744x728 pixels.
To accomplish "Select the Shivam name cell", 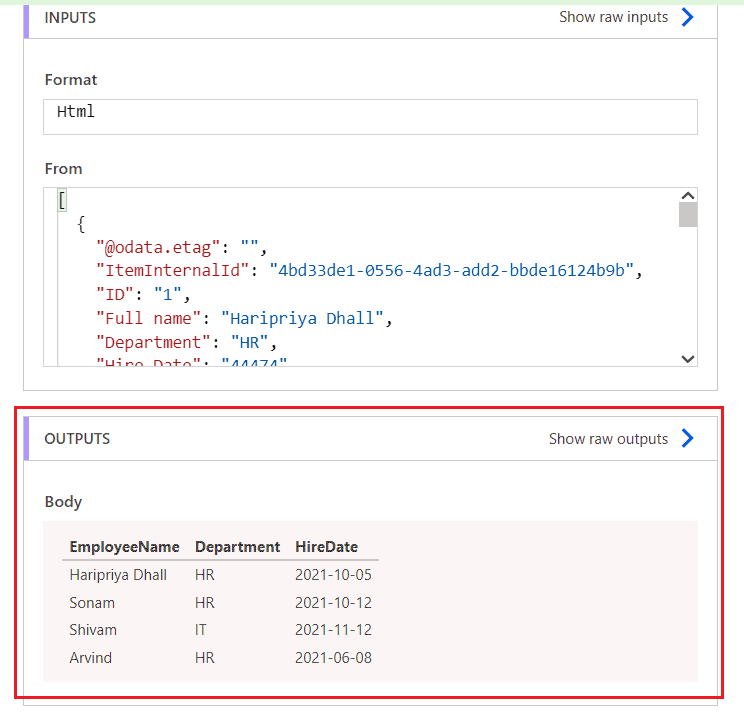I will pos(93,630).
